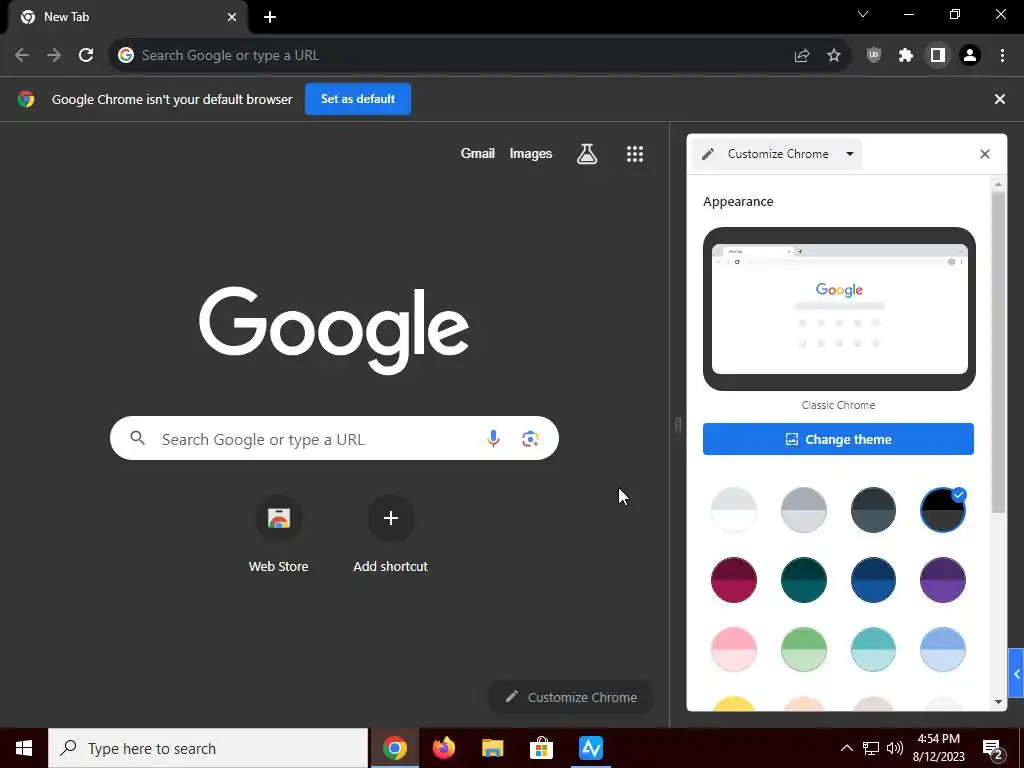Select the dark blue color swatch

click(x=873, y=580)
